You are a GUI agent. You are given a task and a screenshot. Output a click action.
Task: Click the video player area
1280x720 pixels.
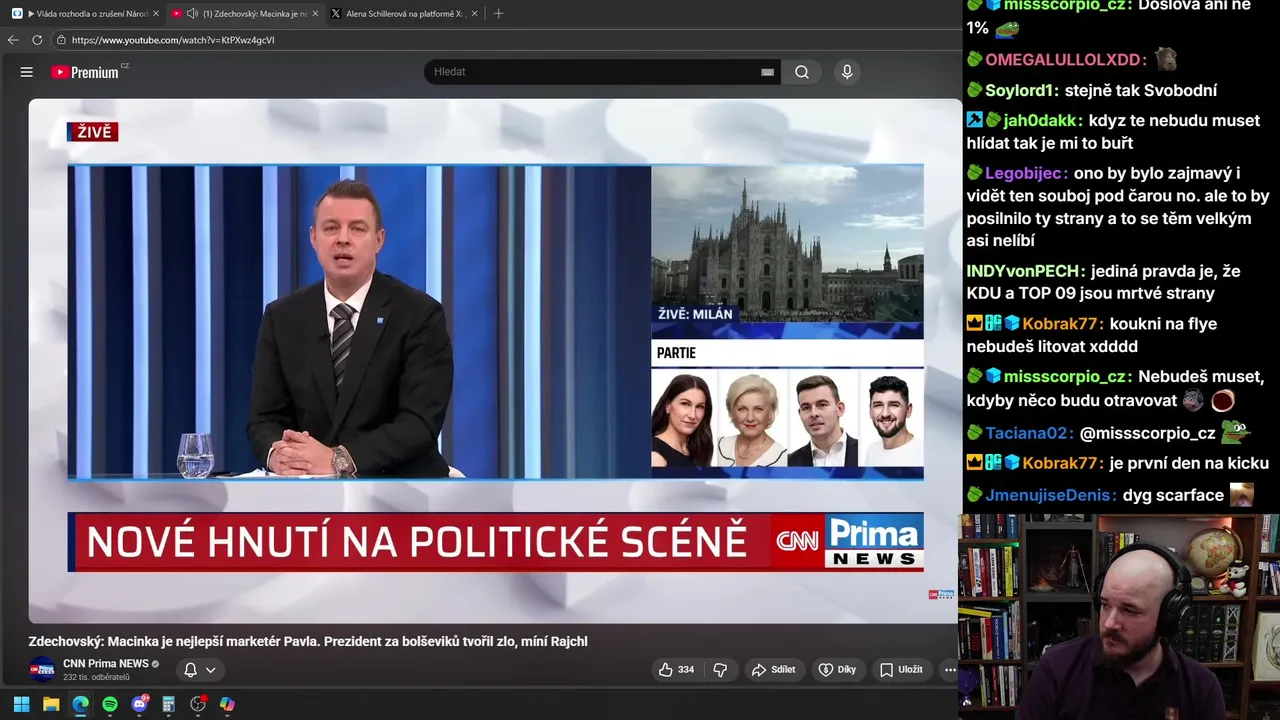tap(495, 360)
